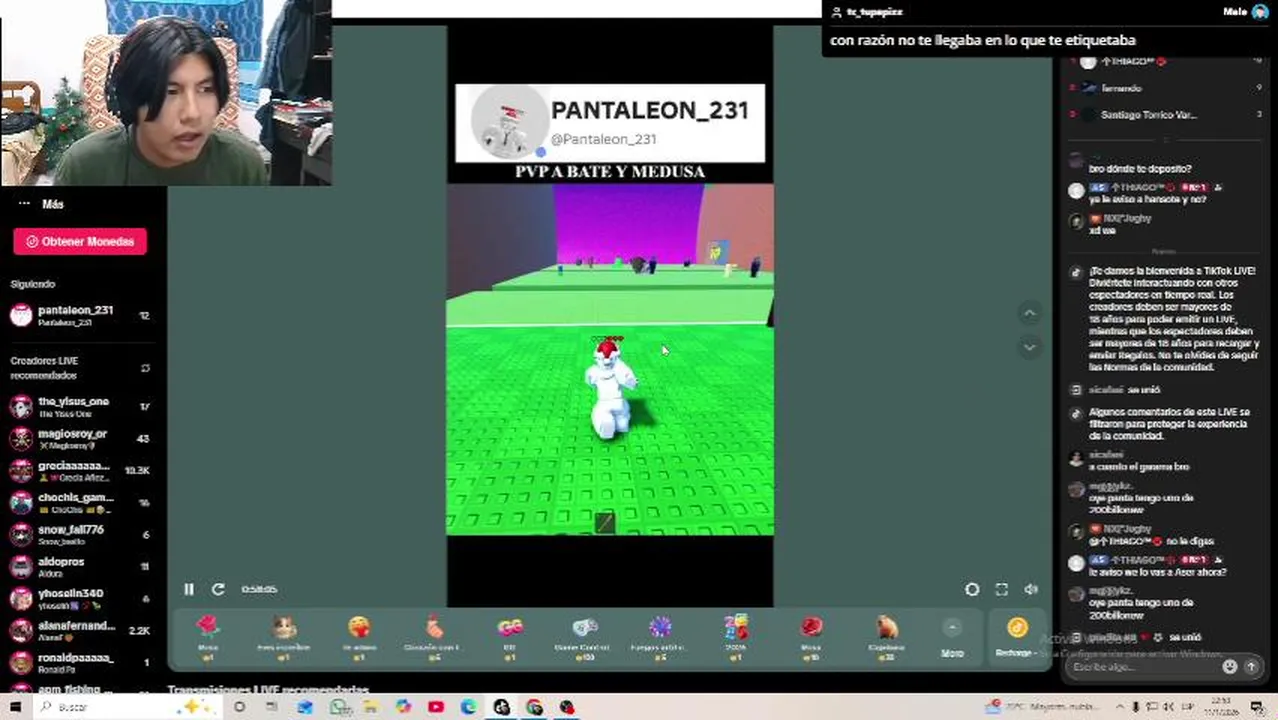Viewport: 1278px width, 720px height.
Task: Send the GG gift
Action: tap(510, 637)
